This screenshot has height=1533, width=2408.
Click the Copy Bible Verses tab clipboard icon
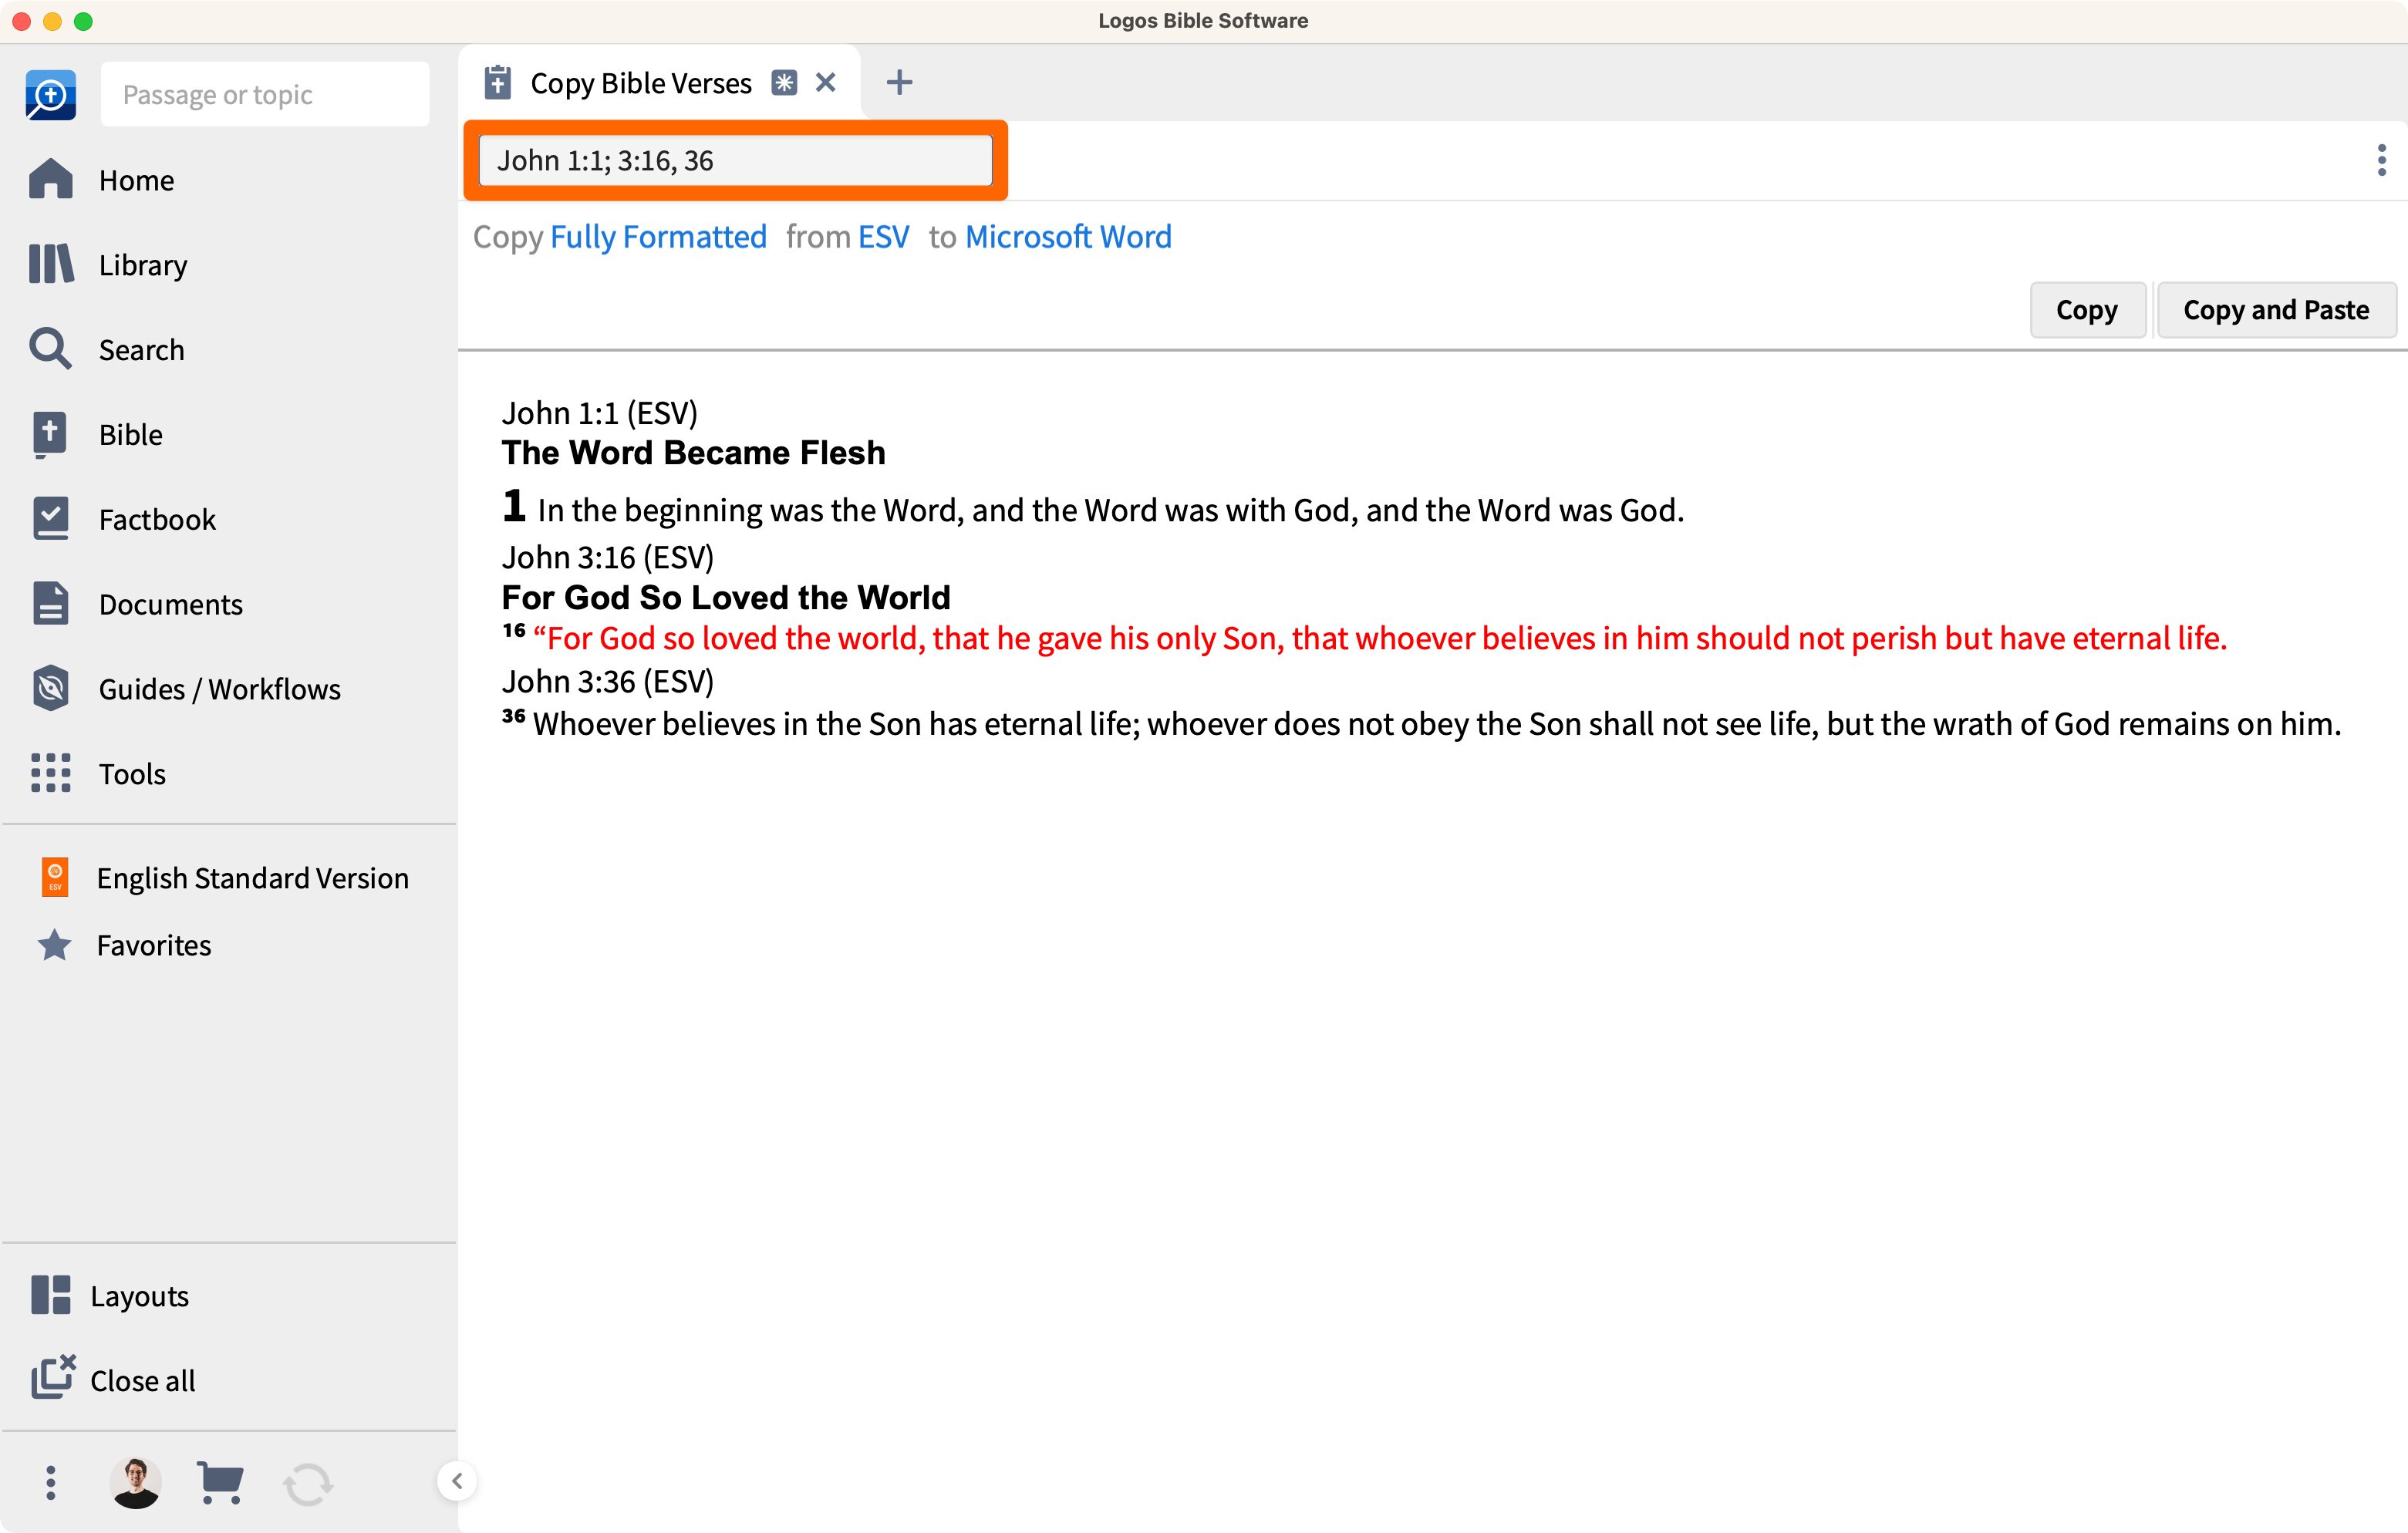coord(498,82)
